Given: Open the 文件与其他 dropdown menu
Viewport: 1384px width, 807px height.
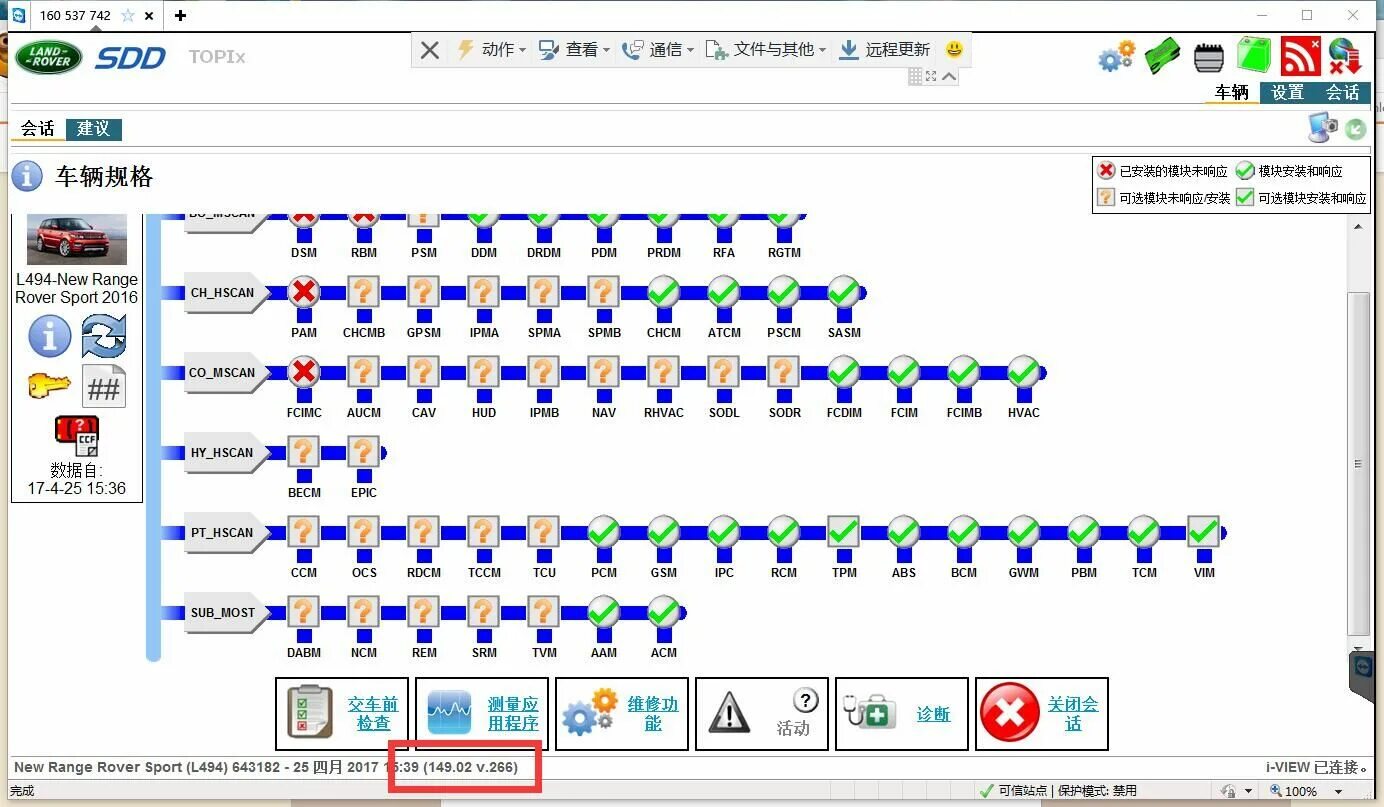Looking at the screenshot, I should pyautogui.click(x=766, y=50).
